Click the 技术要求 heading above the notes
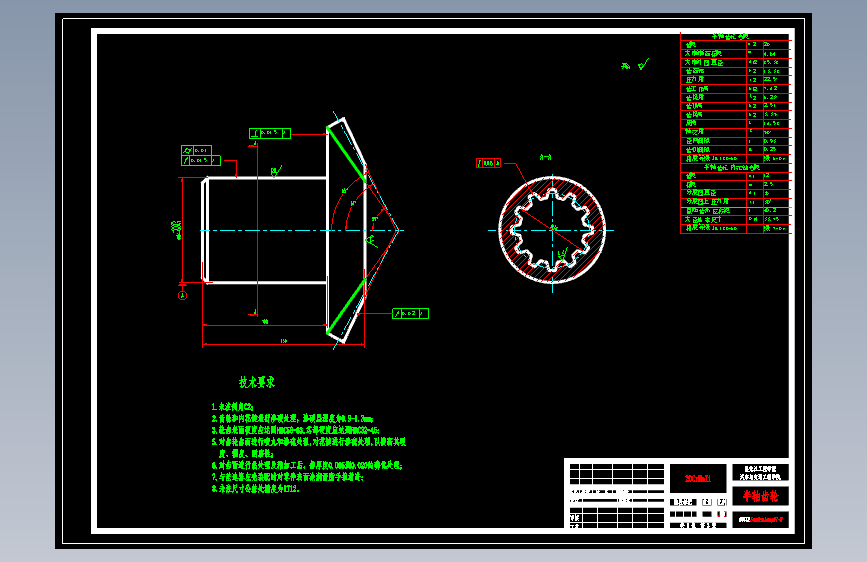This screenshot has width=867, height=562. (x=257, y=382)
